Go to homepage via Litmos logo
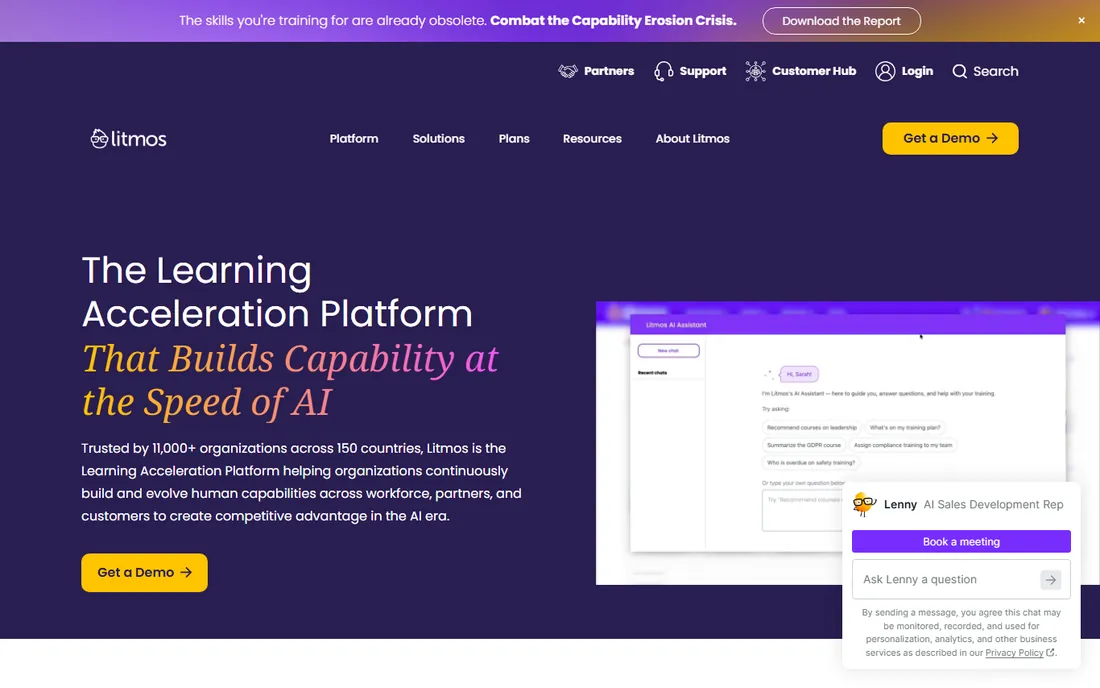The image size is (1100, 688). point(128,139)
